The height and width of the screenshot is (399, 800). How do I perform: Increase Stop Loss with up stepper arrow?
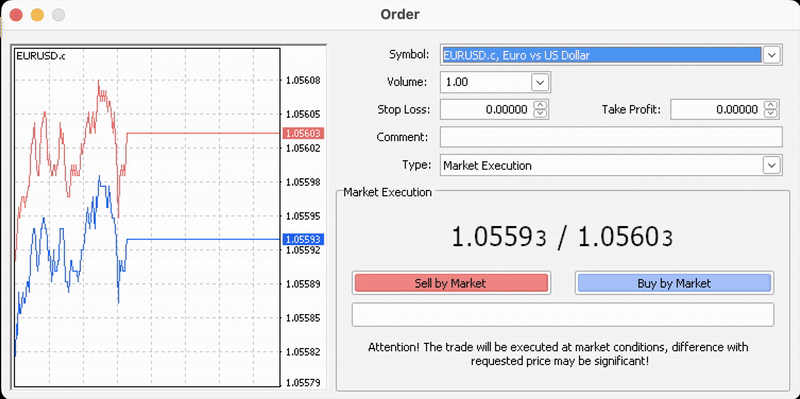click(540, 105)
